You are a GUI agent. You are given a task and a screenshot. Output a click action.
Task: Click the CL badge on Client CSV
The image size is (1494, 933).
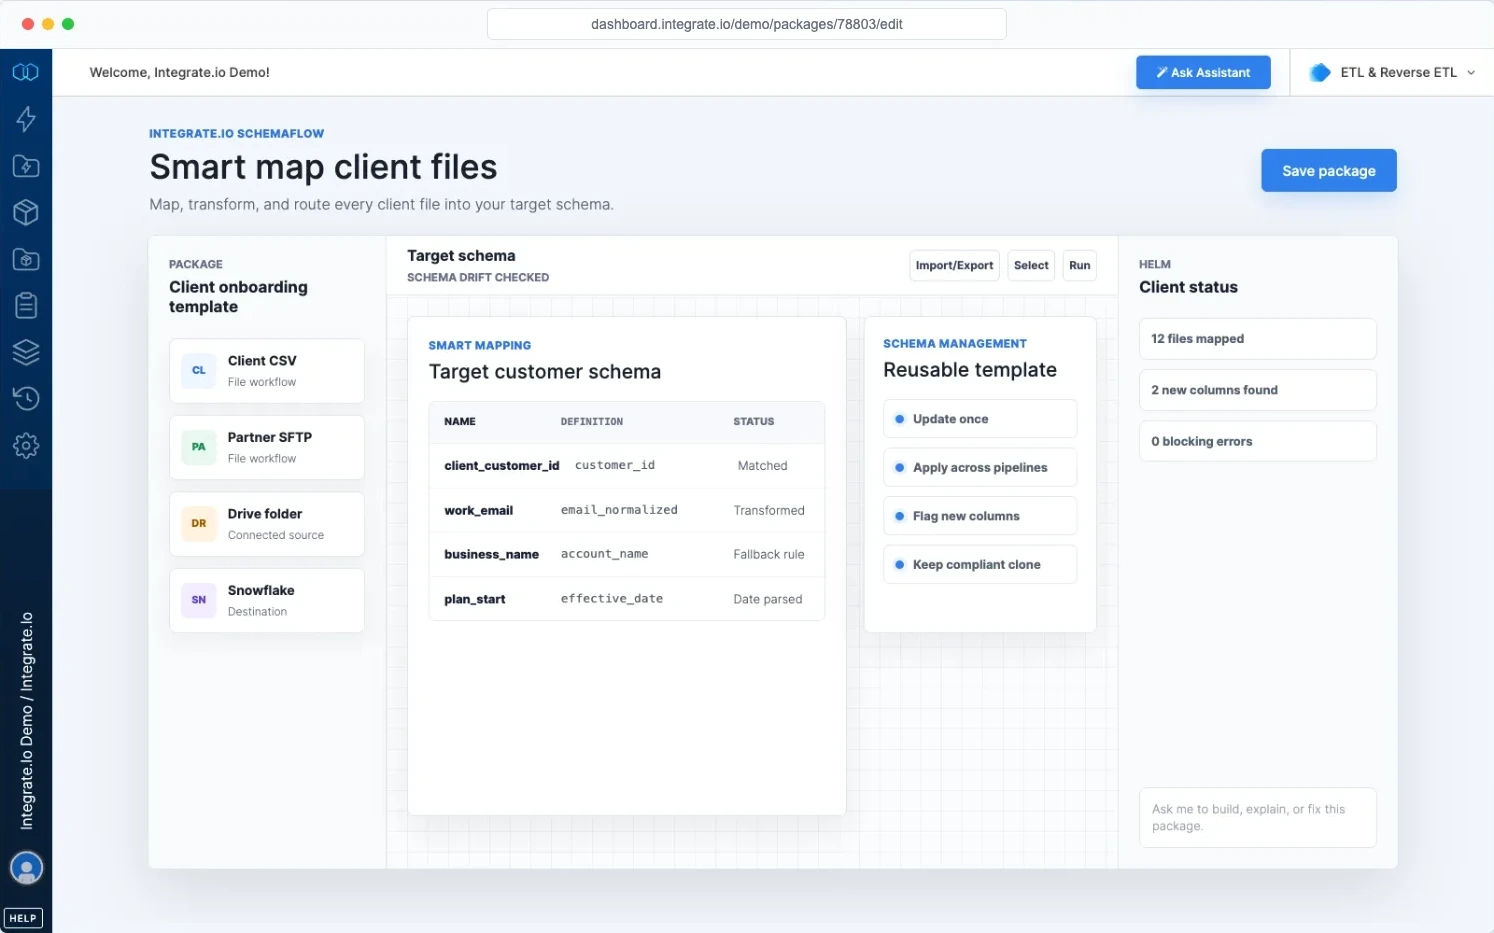point(199,370)
